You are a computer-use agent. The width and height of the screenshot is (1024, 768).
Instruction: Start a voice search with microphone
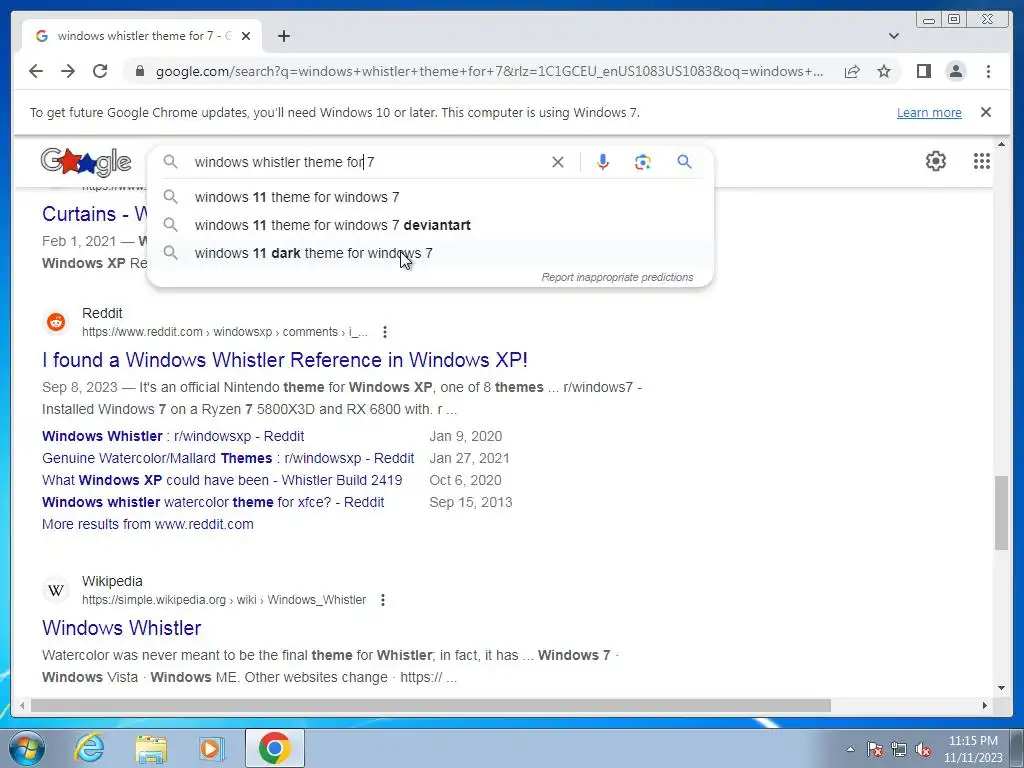[603, 162]
